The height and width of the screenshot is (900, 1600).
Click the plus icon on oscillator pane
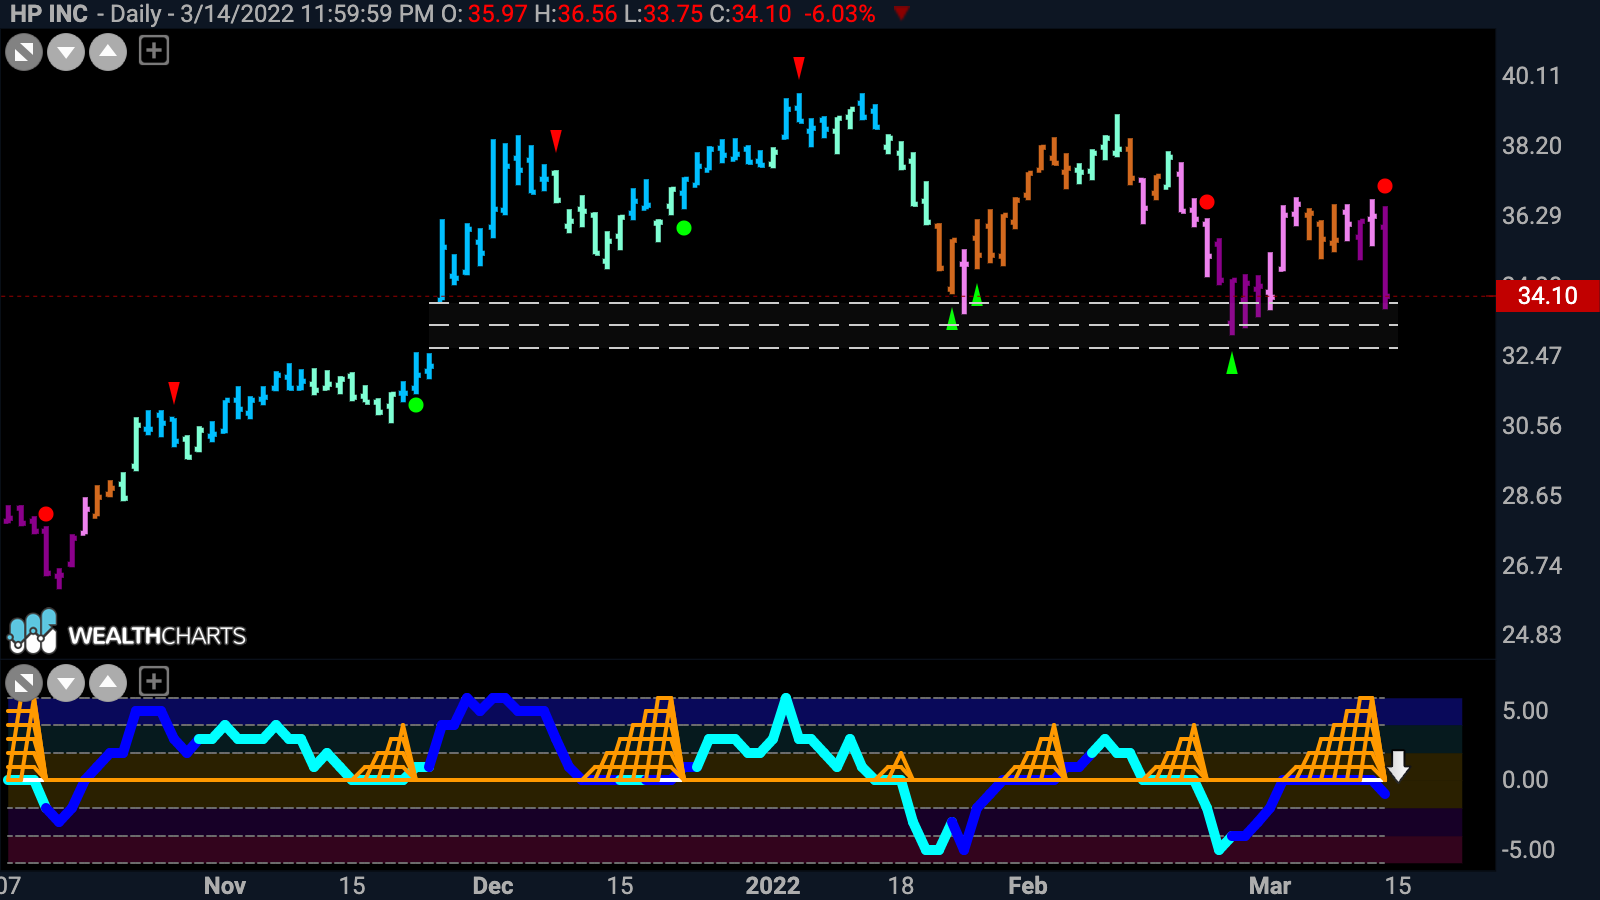click(154, 682)
